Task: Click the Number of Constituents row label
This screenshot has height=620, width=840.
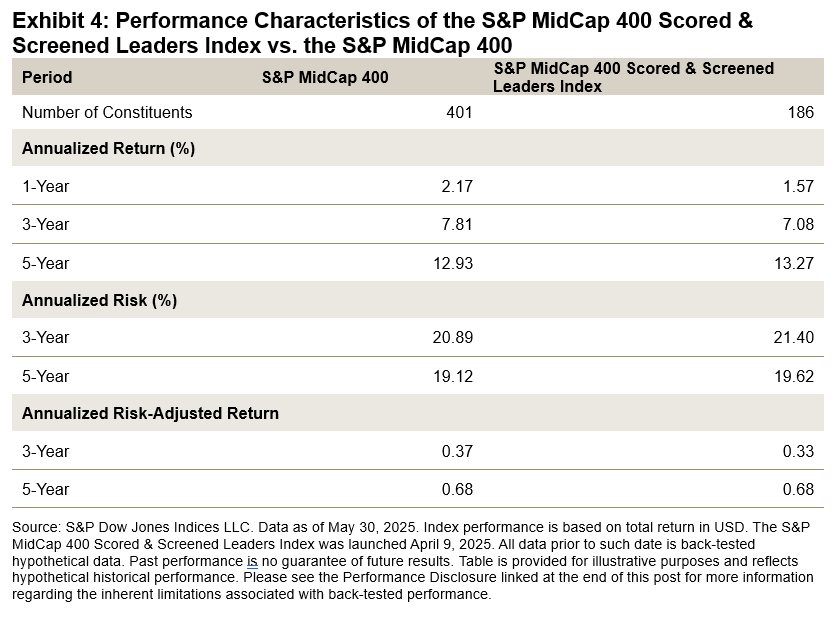Action: click(x=107, y=113)
